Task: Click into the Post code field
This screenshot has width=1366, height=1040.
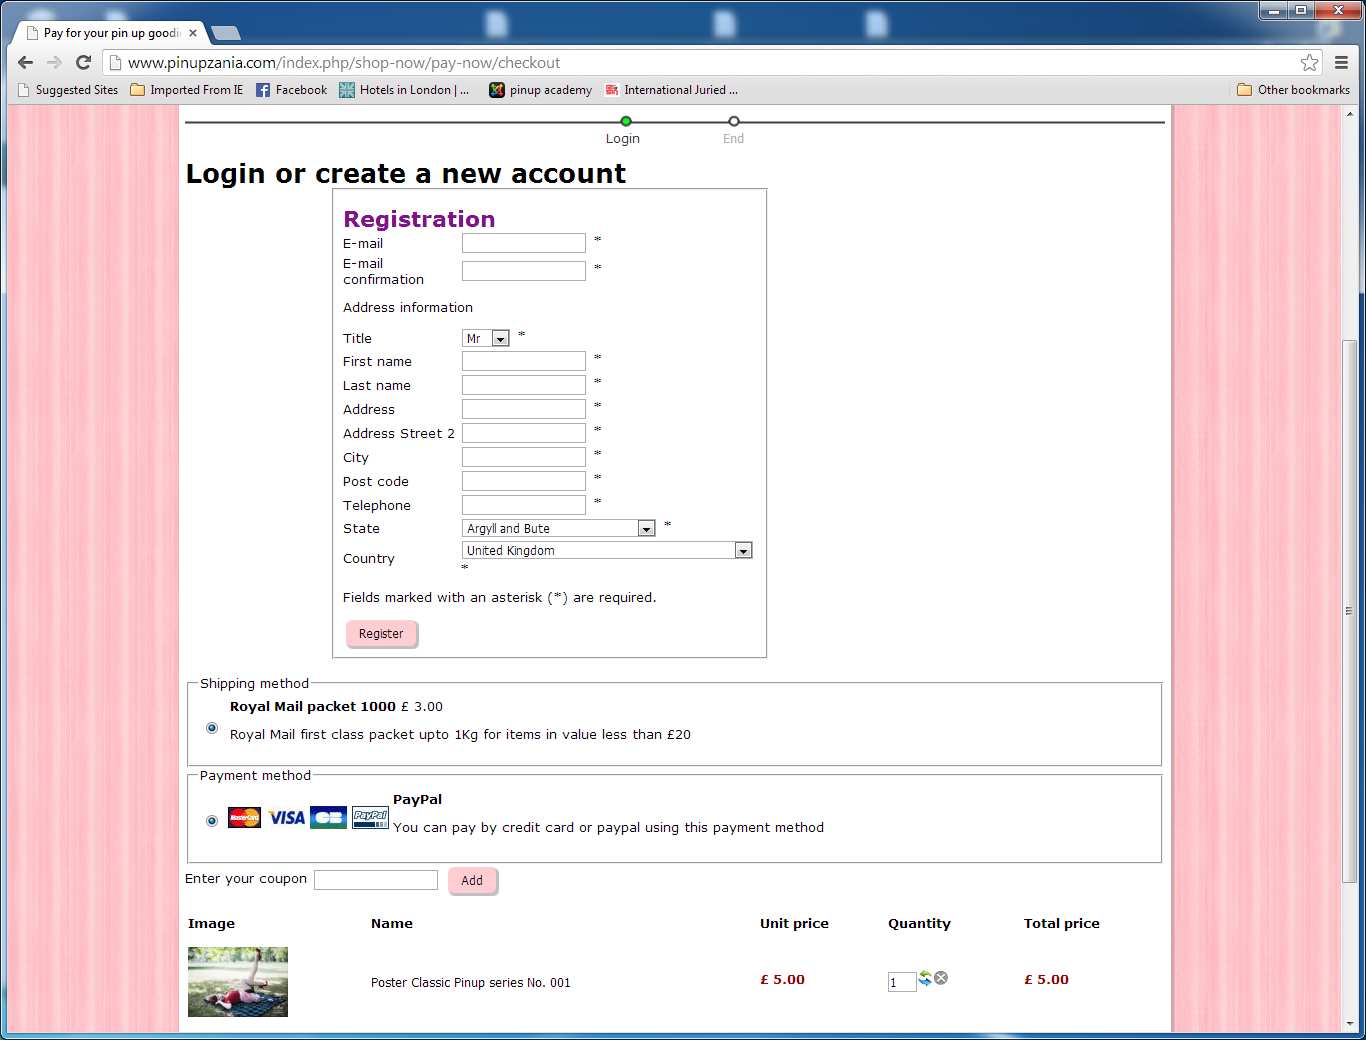Action: pyautogui.click(x=524, y=481)
